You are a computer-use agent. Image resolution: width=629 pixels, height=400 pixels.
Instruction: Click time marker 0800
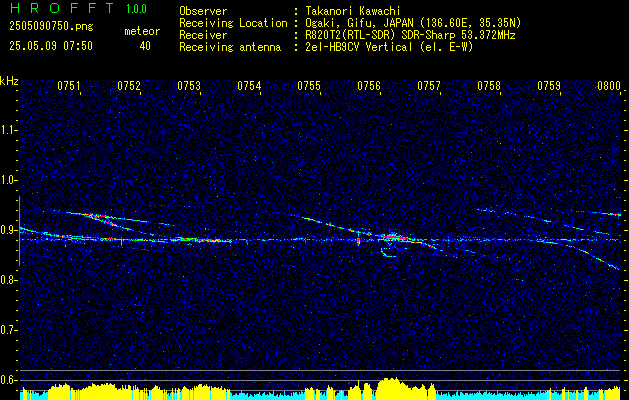coord(609,86)
